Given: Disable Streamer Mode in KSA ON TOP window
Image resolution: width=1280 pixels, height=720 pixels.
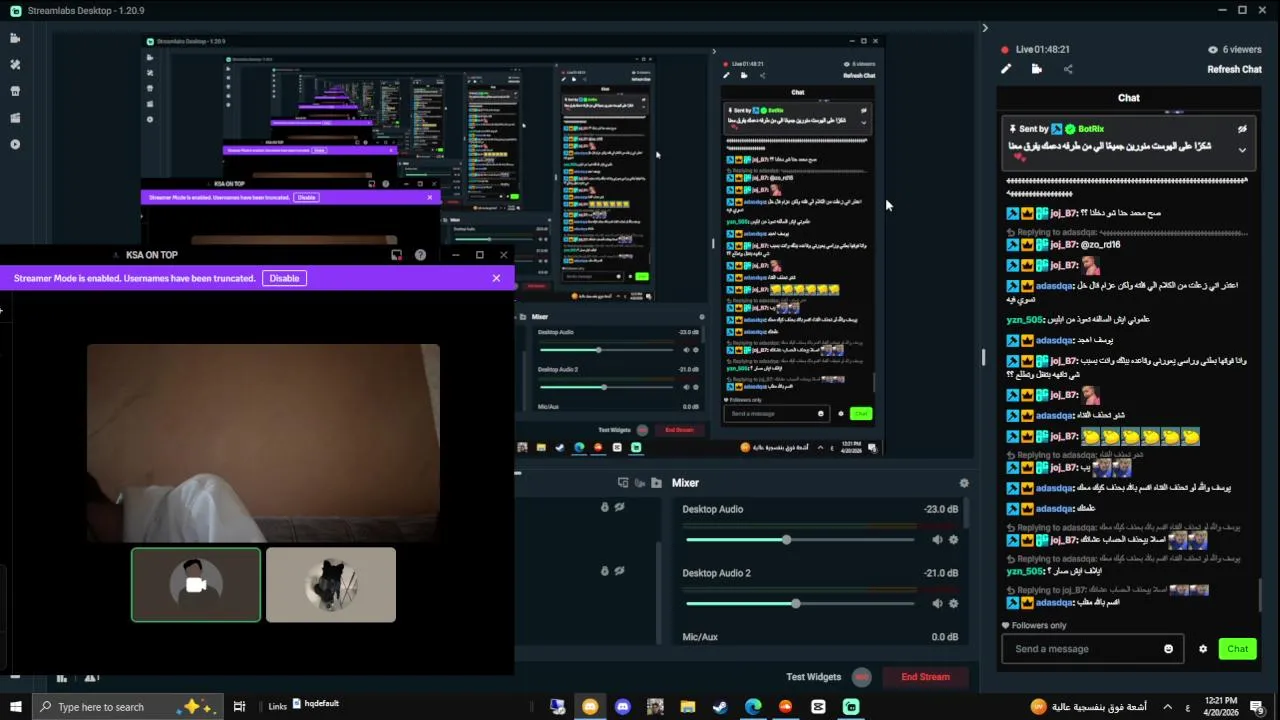Looking at the screenshot, I should pos(284,278).
